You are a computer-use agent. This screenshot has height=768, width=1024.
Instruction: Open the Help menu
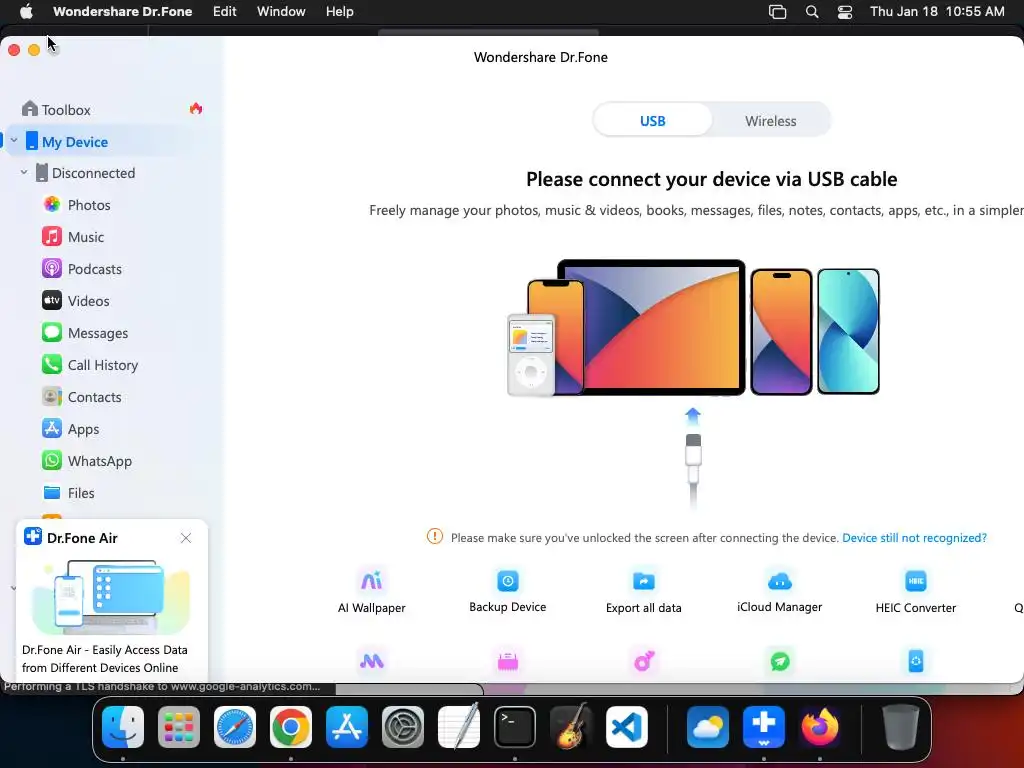pyautogui.click(x=340, y=11)
